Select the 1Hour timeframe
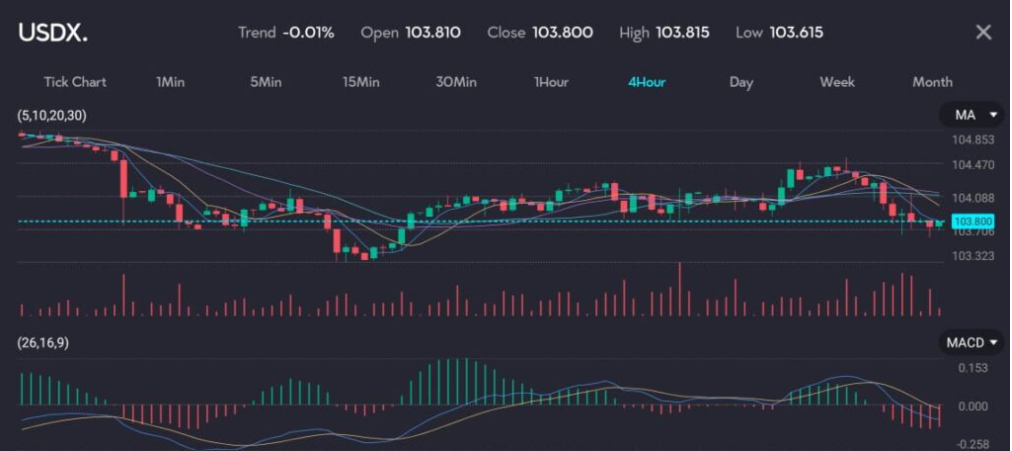The height and width of the screenshot is (451, 1012). click(550, 82)
